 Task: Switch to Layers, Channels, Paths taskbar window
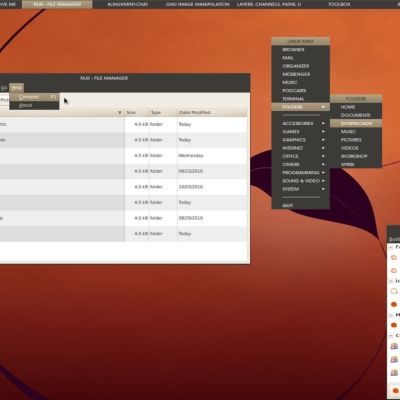[269, 4]
